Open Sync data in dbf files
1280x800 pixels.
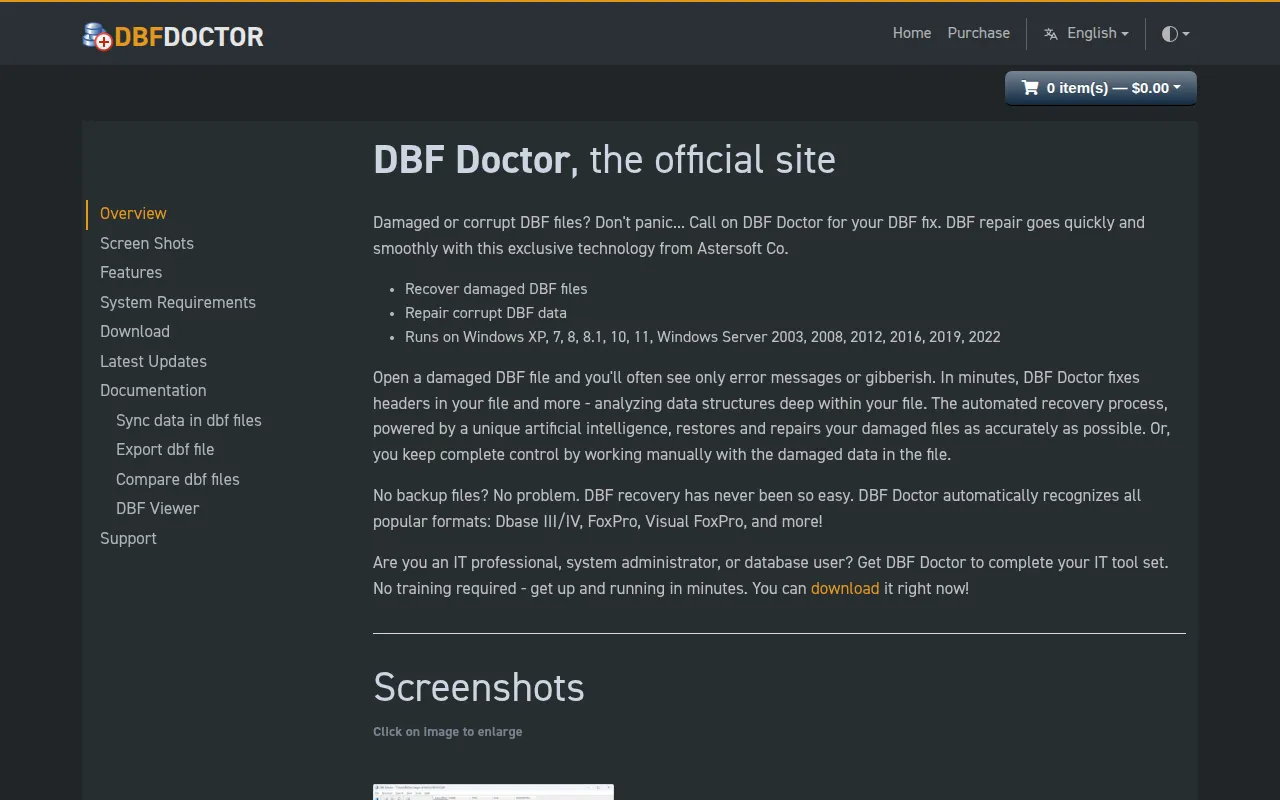[189, 420]
